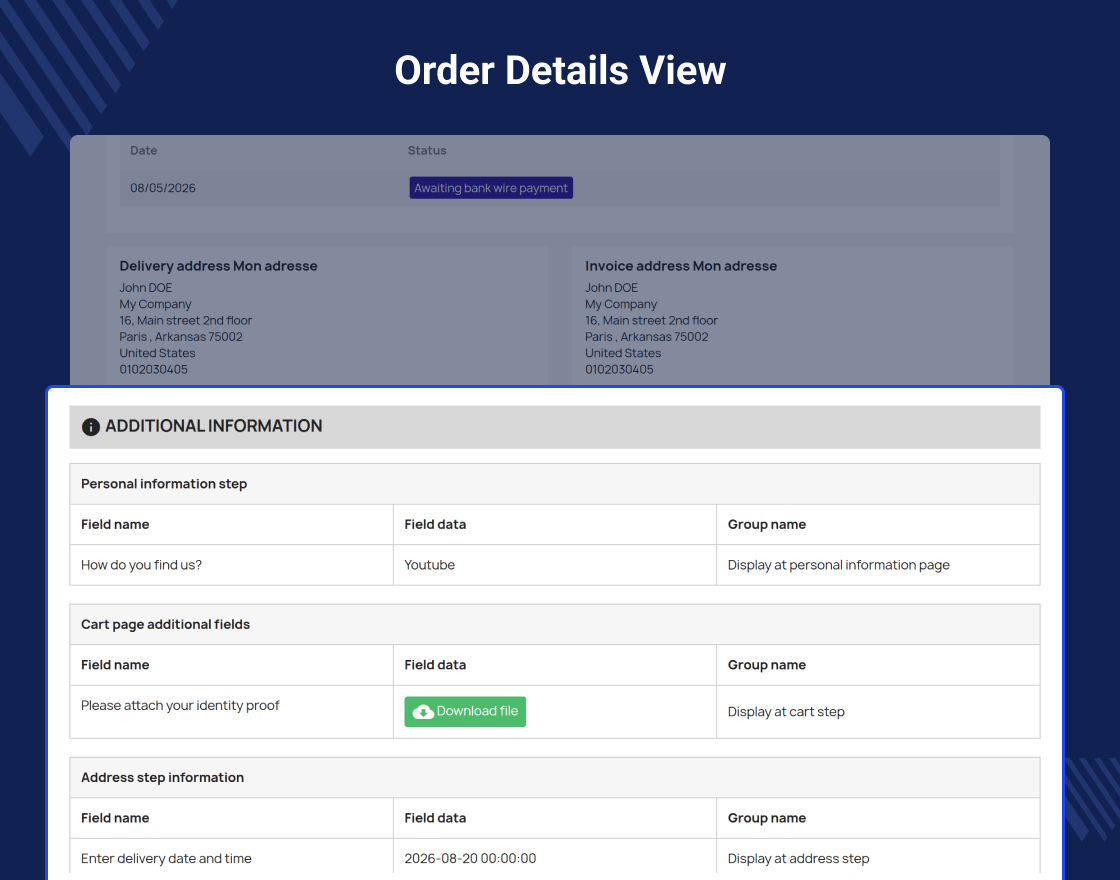1120x880 pixels.
Task: Click the Date column label
Action: (144, 151)
